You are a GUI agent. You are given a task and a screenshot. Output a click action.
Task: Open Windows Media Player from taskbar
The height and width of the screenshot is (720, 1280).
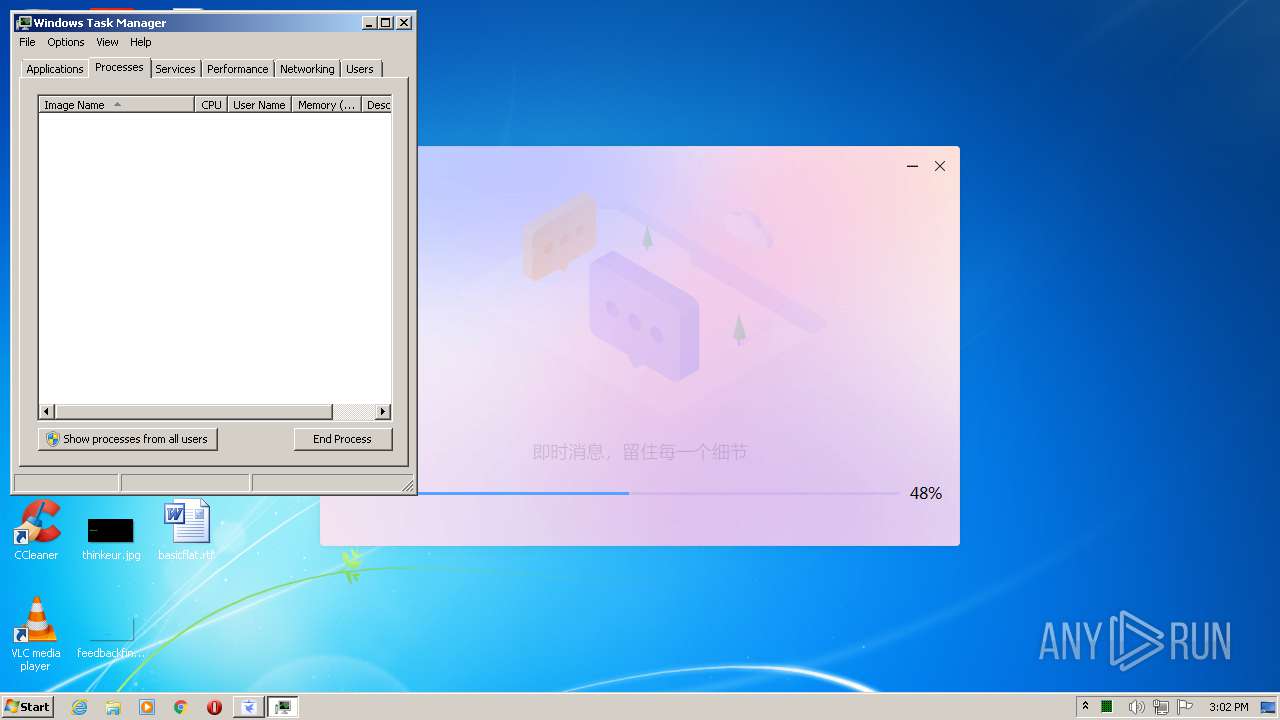147,707
